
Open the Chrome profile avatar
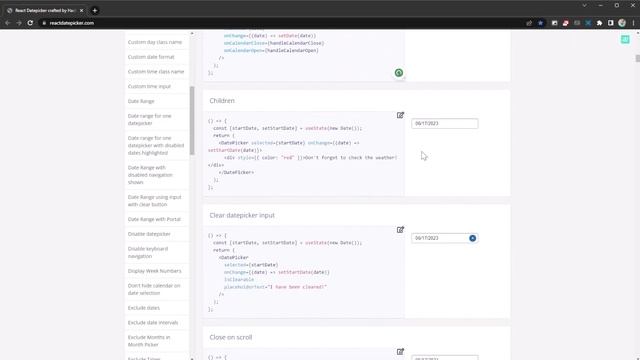[x=622, y=23]
